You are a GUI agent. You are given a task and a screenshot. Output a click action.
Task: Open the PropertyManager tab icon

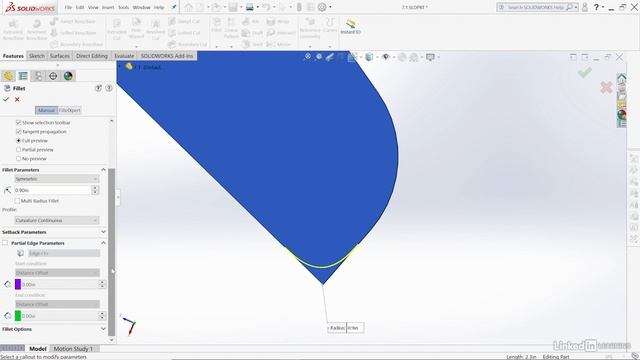coord(23,76)
